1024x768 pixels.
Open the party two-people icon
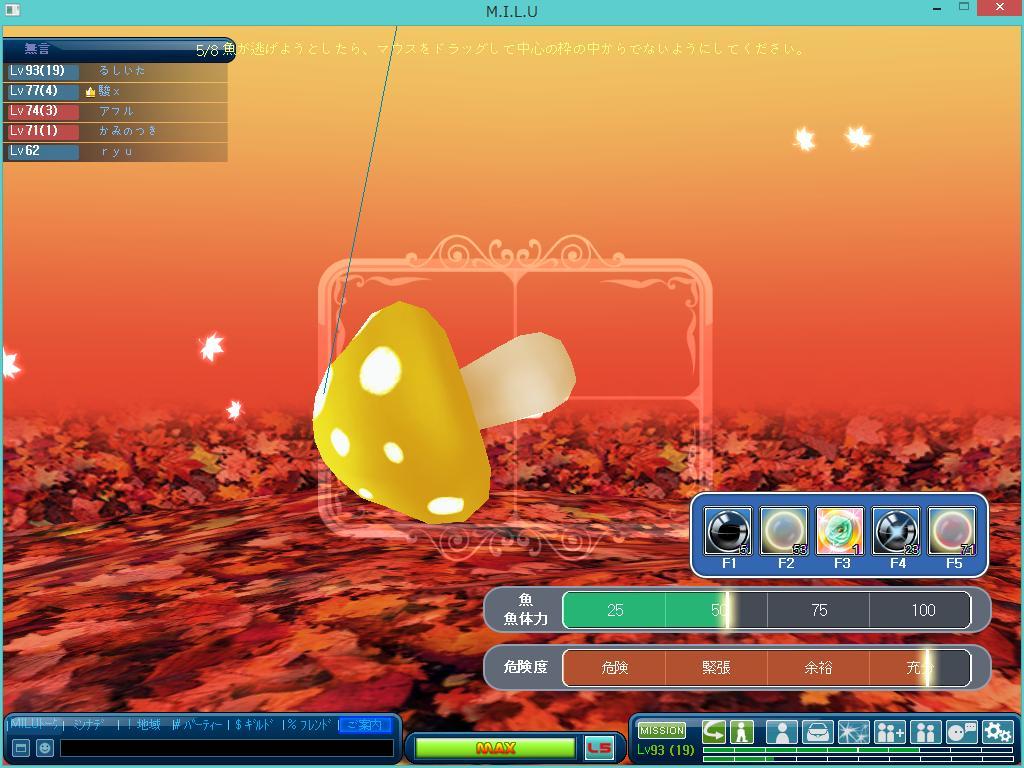925,732
